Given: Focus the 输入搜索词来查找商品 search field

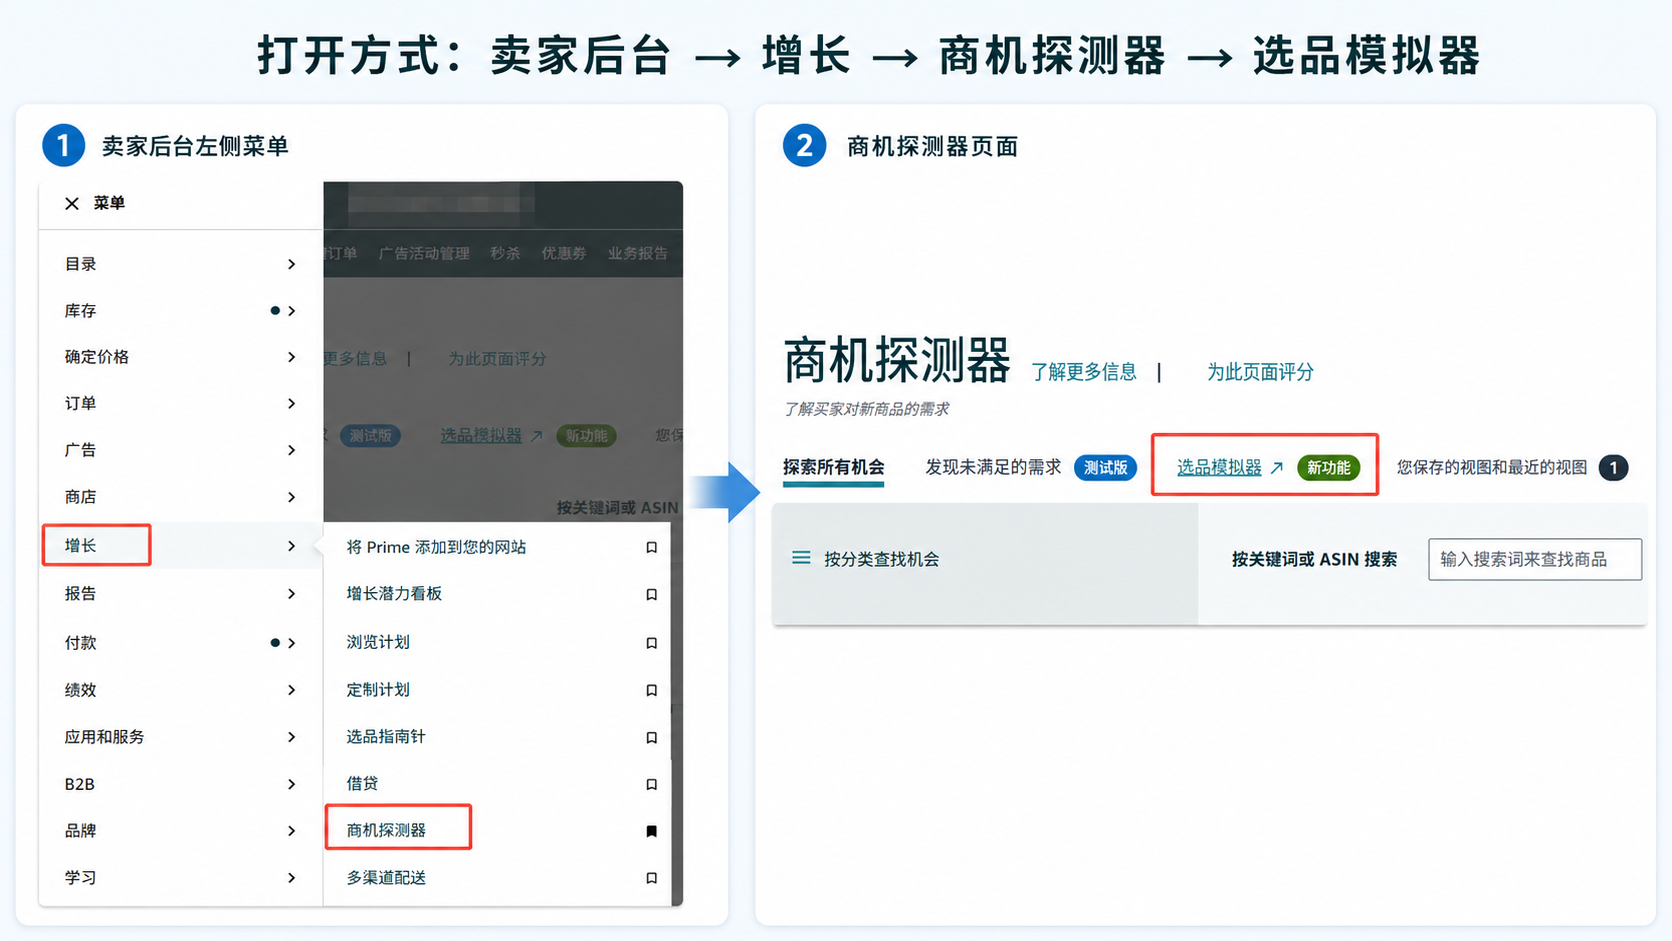Looking at the screenshot, I should 1535,559.
